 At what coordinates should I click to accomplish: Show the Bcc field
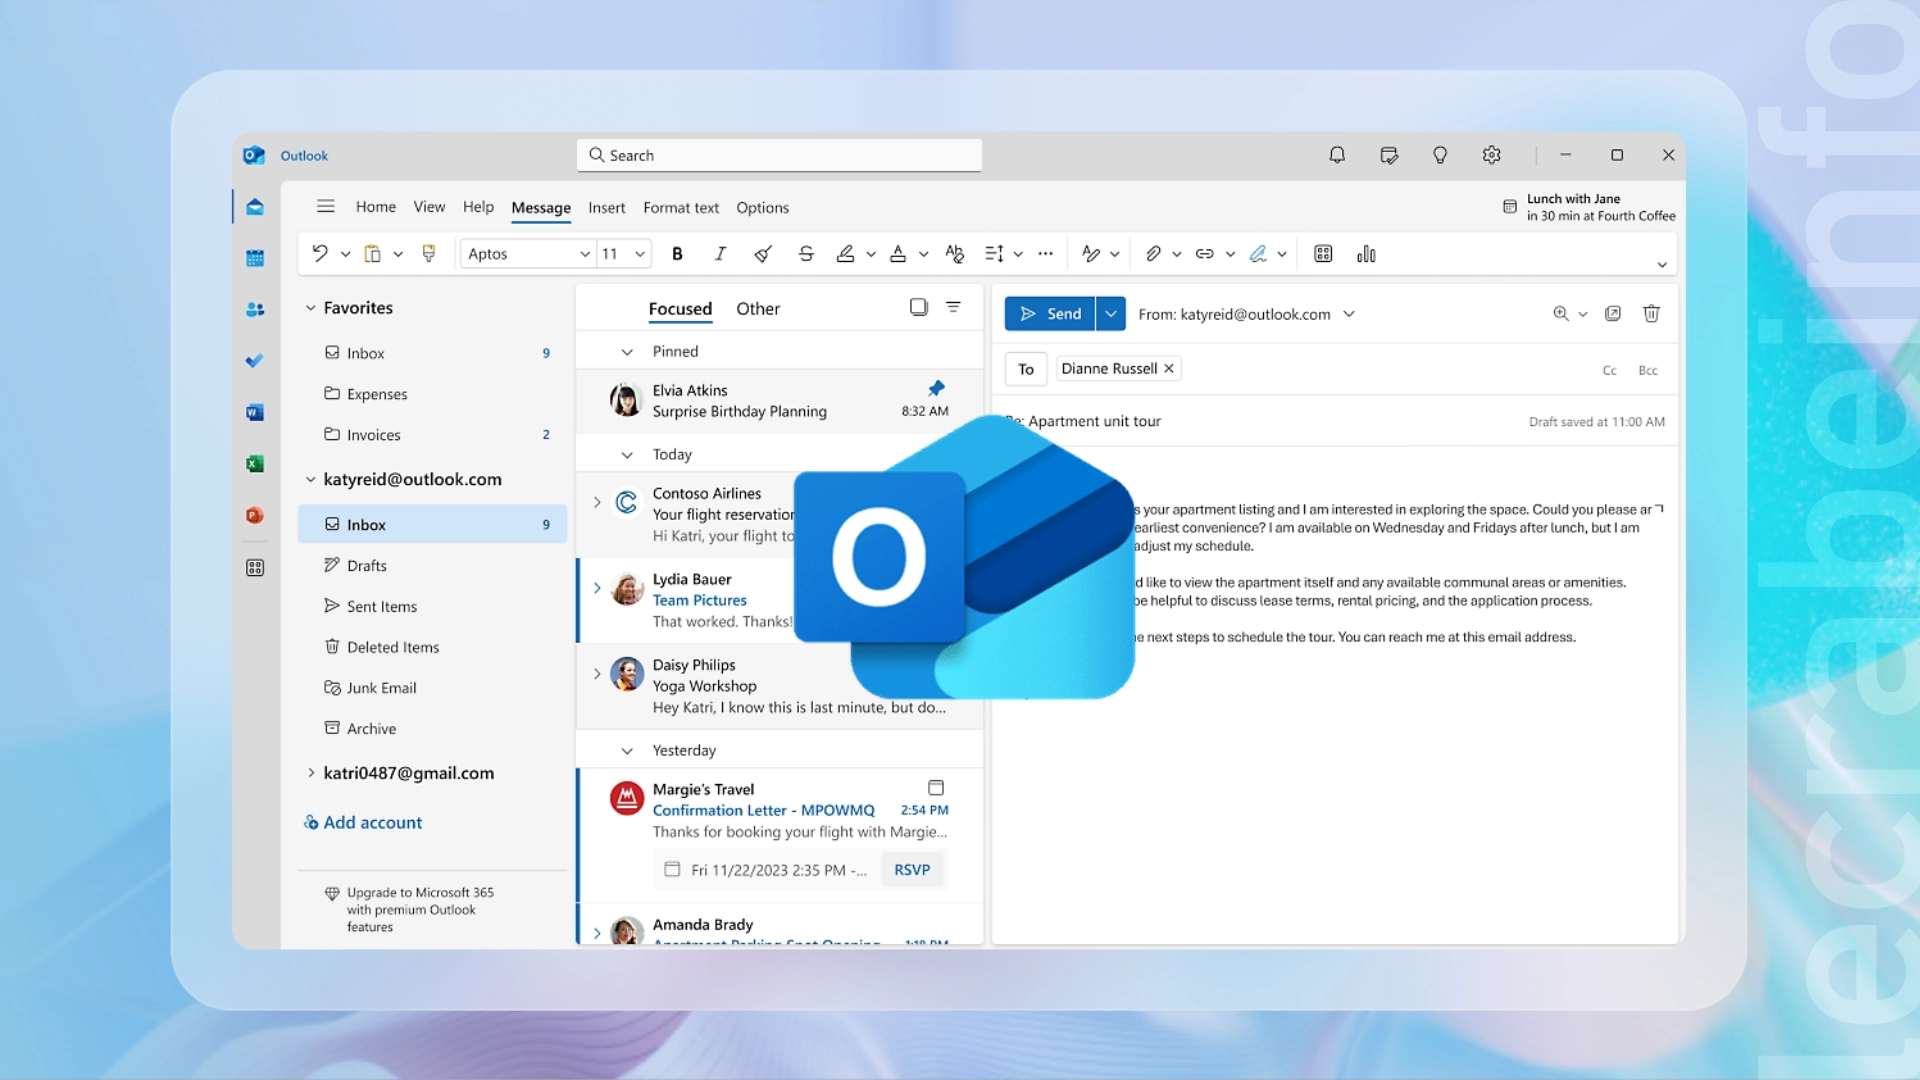[1648, 371]
